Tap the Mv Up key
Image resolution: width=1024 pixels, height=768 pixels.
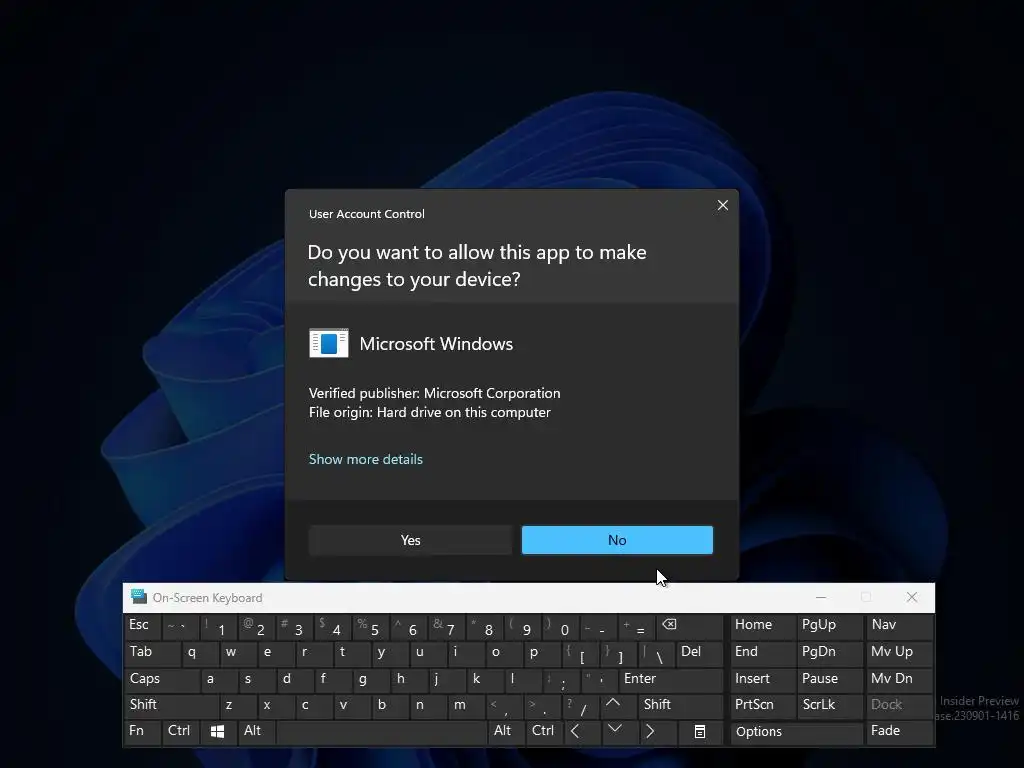coord(899,652)
